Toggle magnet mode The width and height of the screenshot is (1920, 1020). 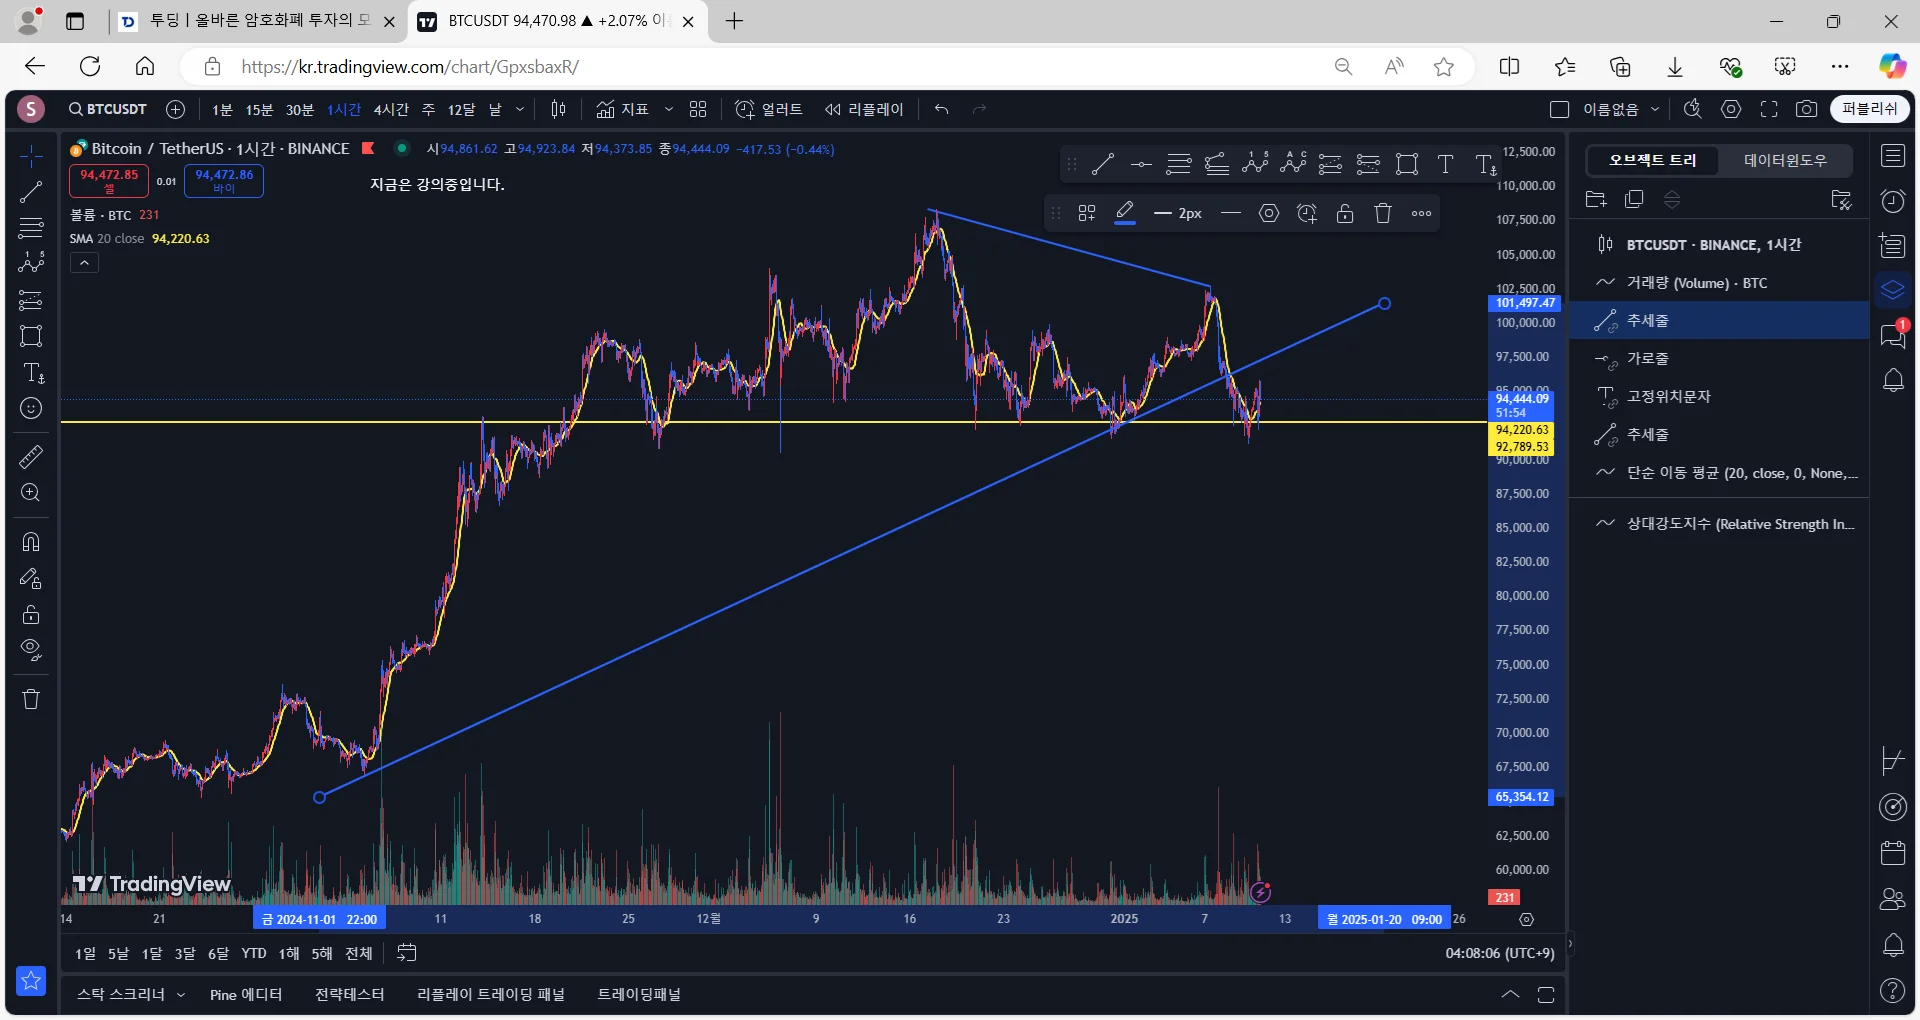[31, 542]
